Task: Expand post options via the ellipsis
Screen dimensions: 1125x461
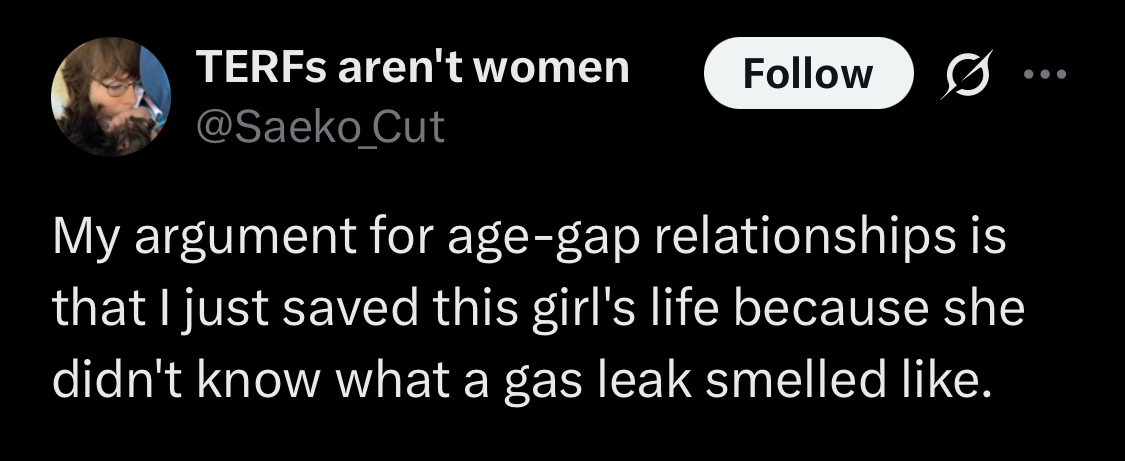Action: click(x=1045, y=74)
